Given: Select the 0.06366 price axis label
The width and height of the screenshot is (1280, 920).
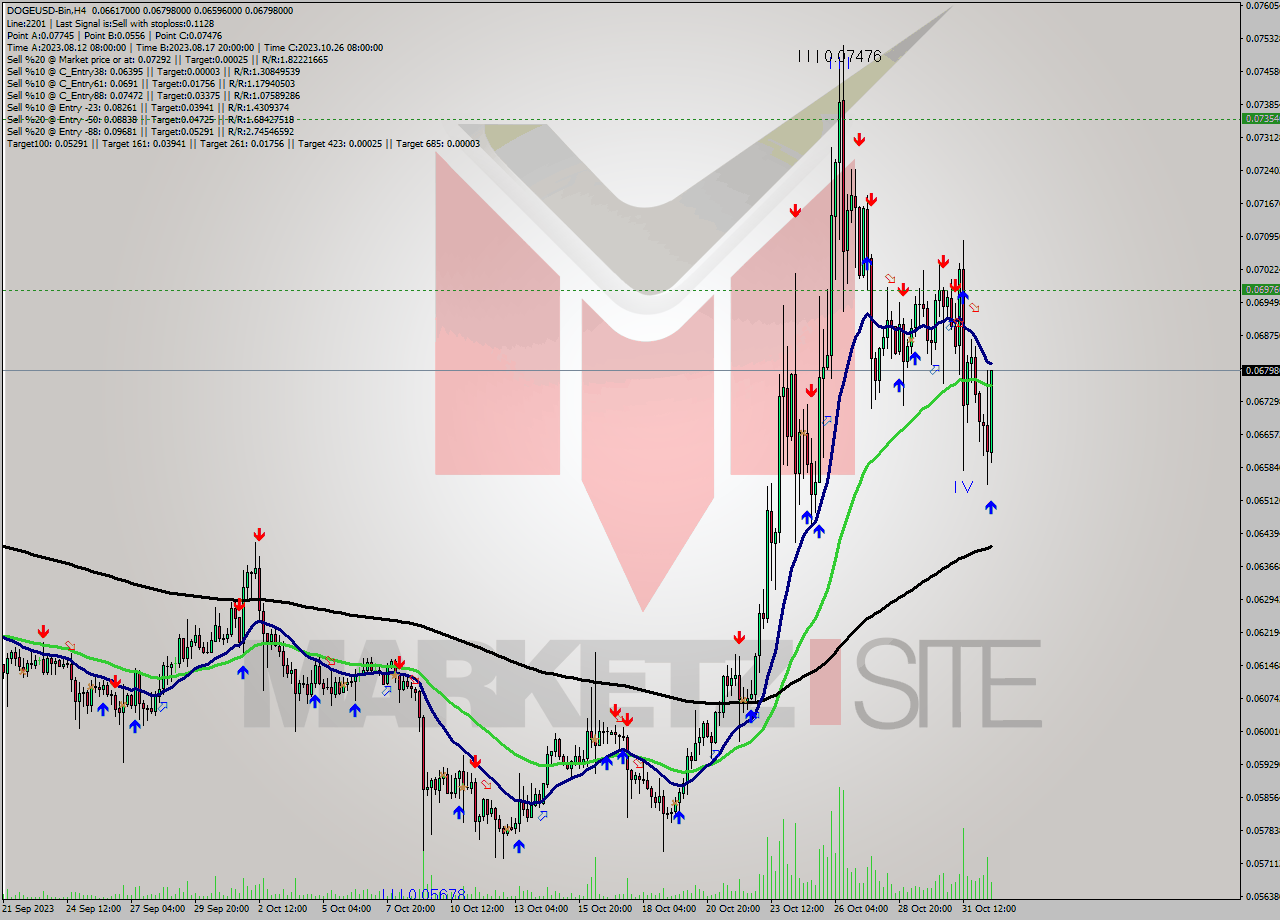Looking at the screenshot, I should [1261, 567].
